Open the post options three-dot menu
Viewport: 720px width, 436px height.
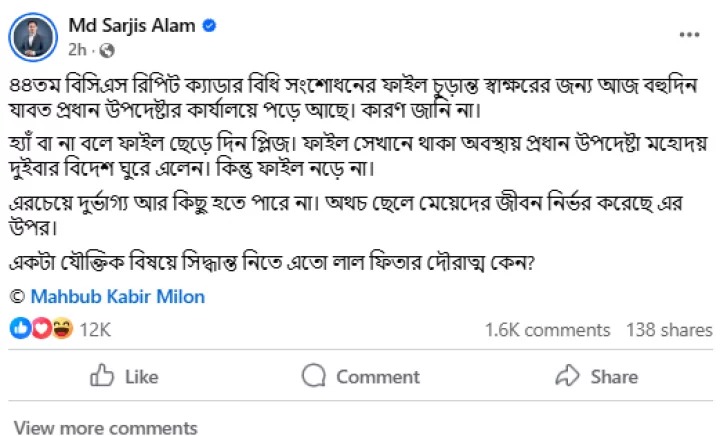tap(689, 33)
